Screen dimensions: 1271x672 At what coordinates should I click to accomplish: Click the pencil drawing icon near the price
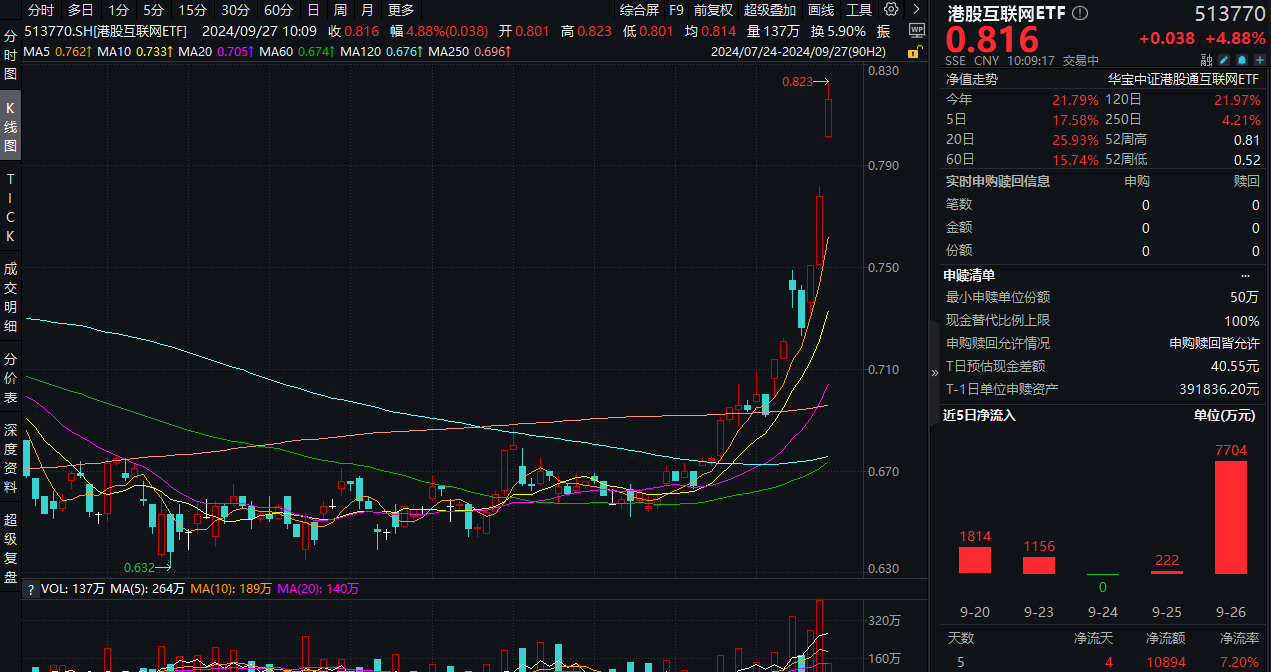pos(1222,61)
